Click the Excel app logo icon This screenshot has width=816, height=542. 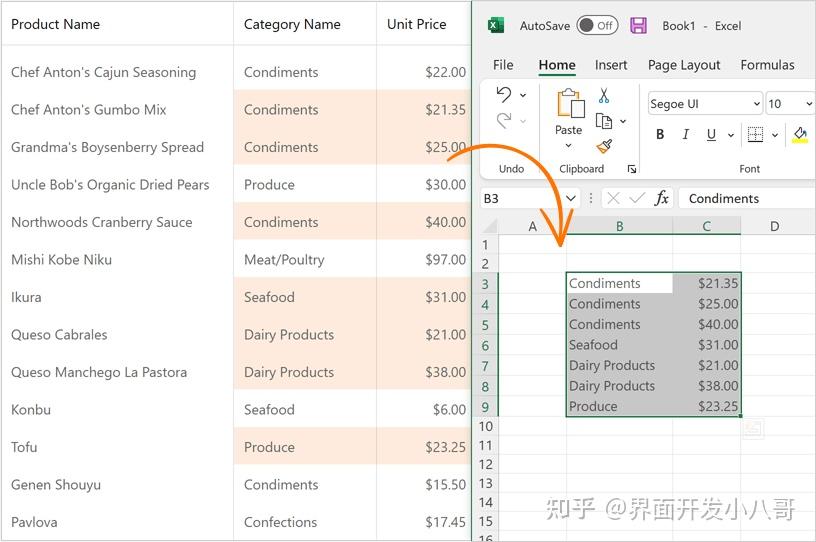tap(495, 26)
